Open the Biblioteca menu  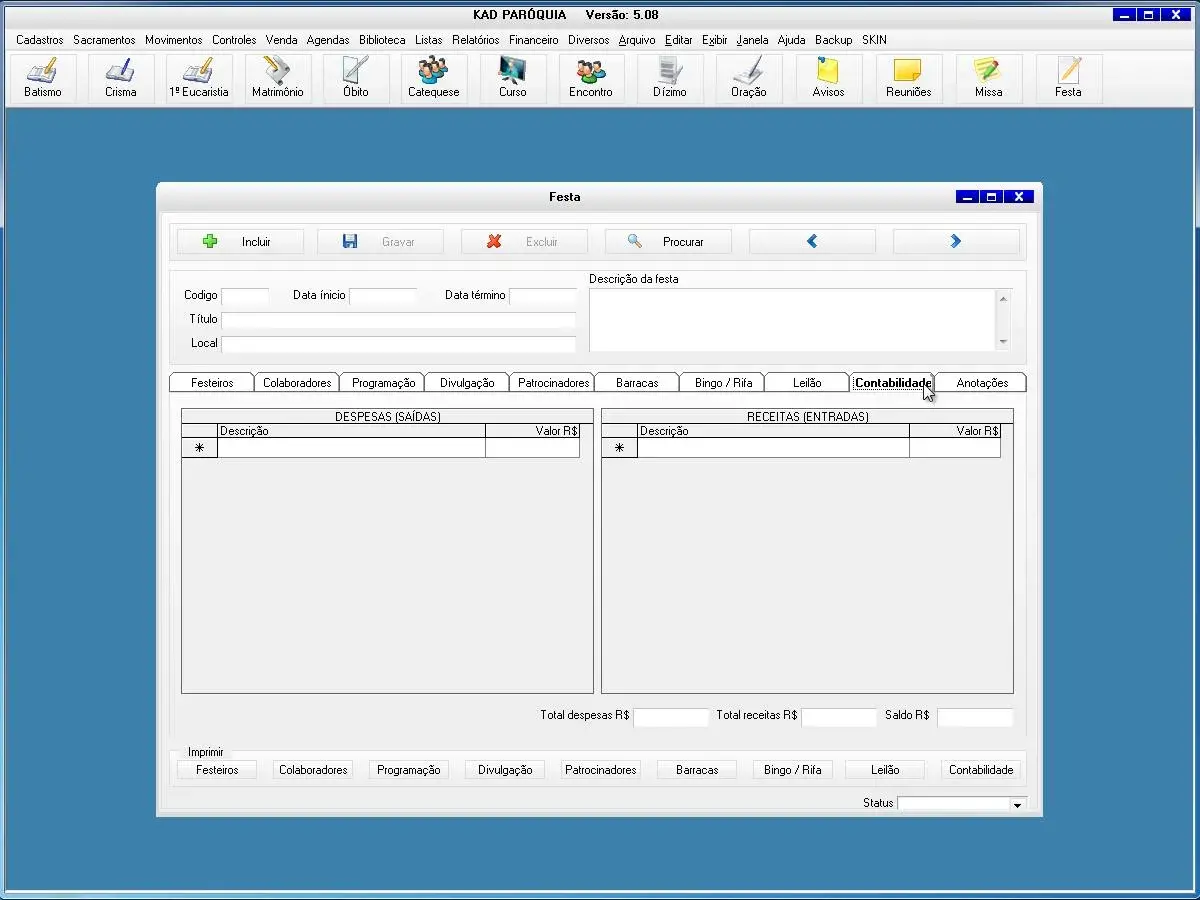pyautogui.click(x=382, y=40)
